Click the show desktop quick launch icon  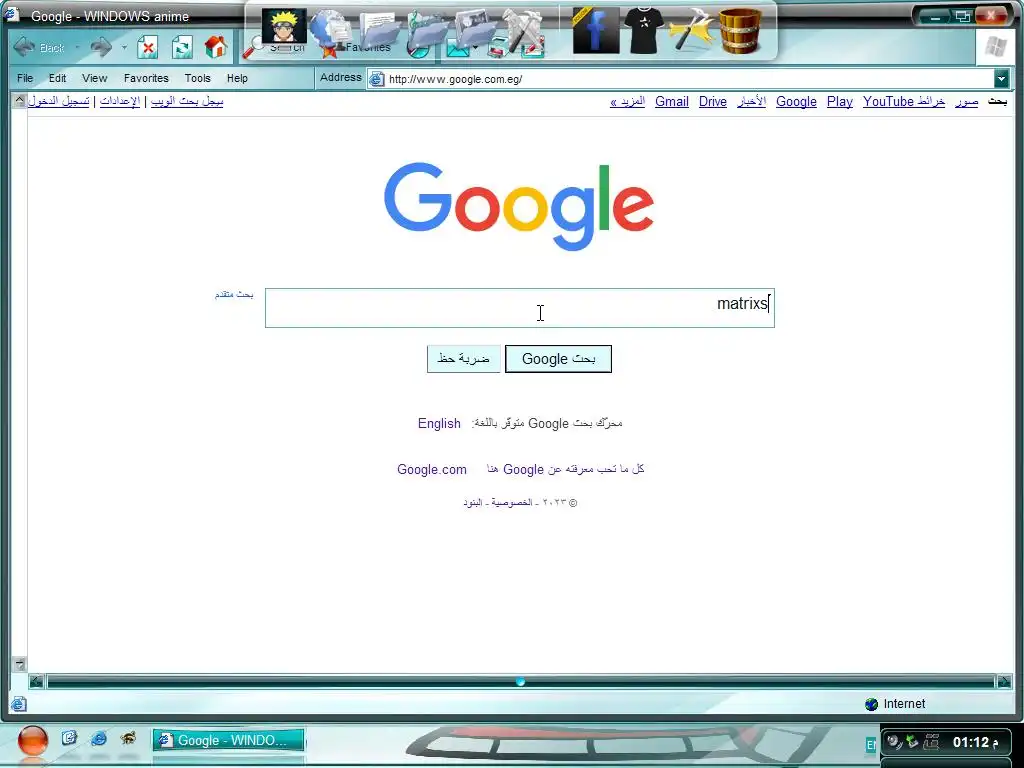point(69,738)
